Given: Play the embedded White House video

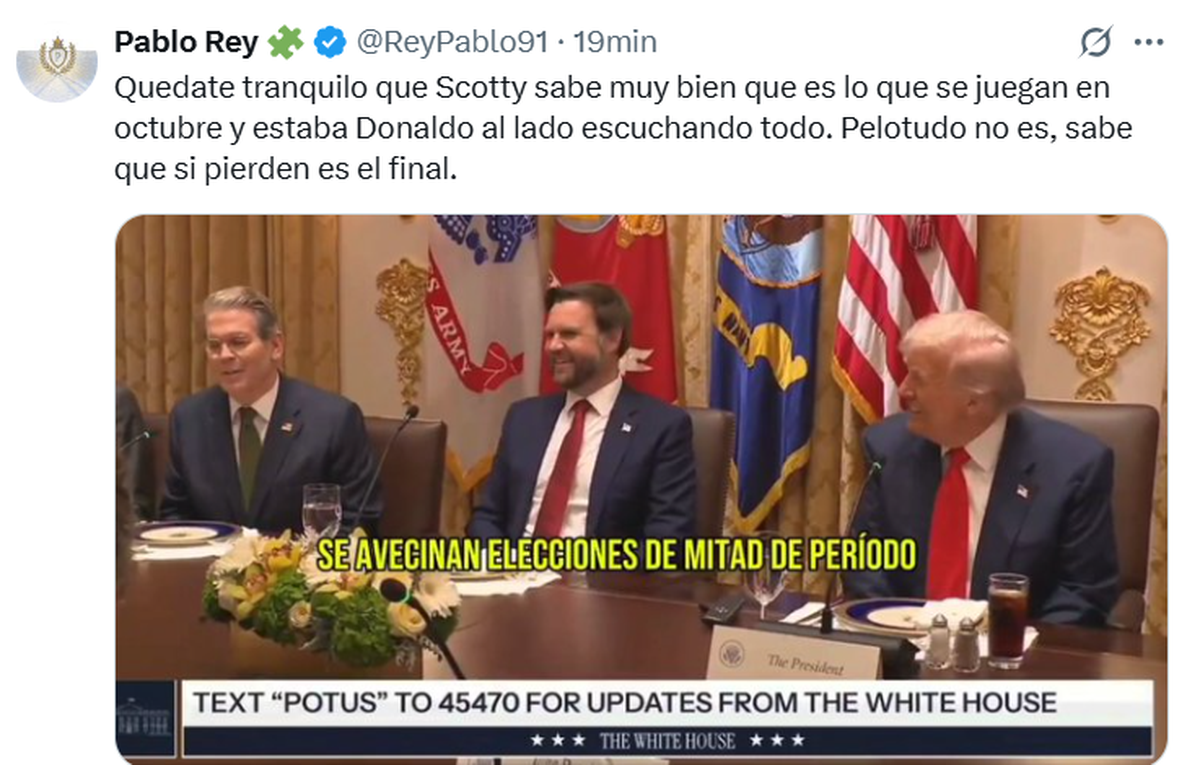Looking at the screenshot, I should pyautogui.click(x=641, y=488).
